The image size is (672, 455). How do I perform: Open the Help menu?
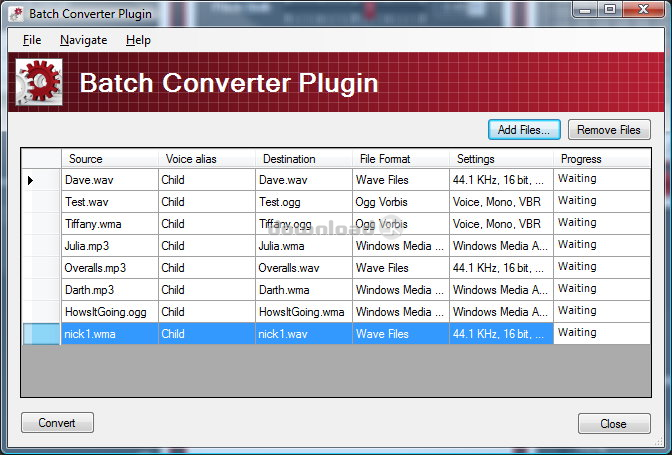pyautogui.click(x=138, y=40)
